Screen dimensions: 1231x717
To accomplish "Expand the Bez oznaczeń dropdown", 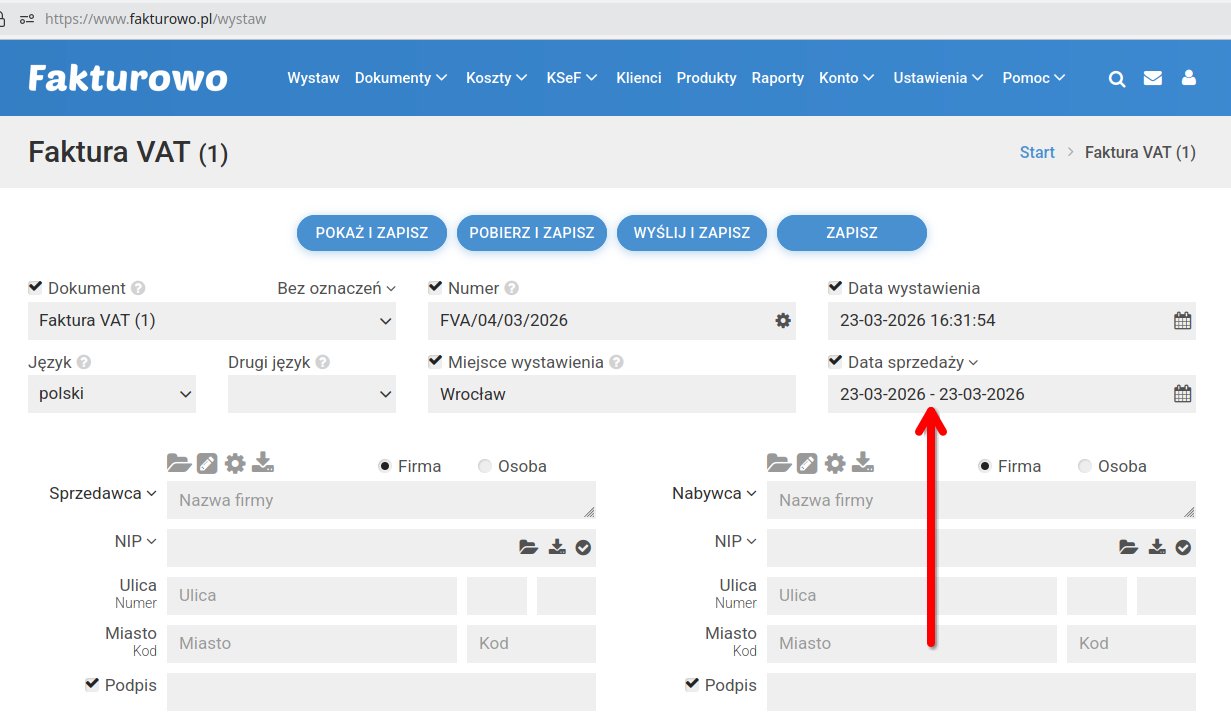I will (336, 288).
